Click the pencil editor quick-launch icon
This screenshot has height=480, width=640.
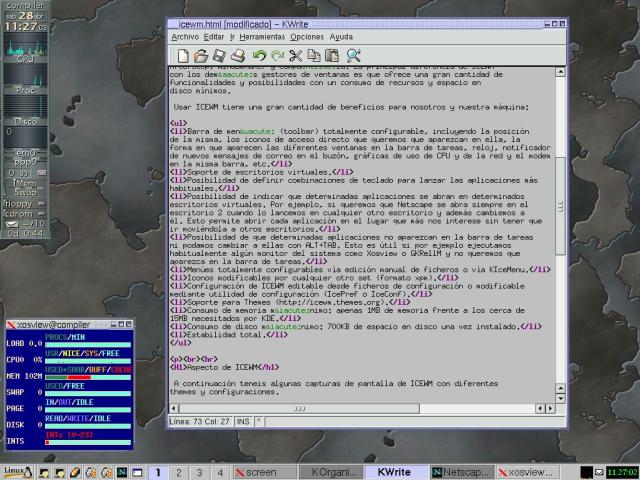pos(75,473)
